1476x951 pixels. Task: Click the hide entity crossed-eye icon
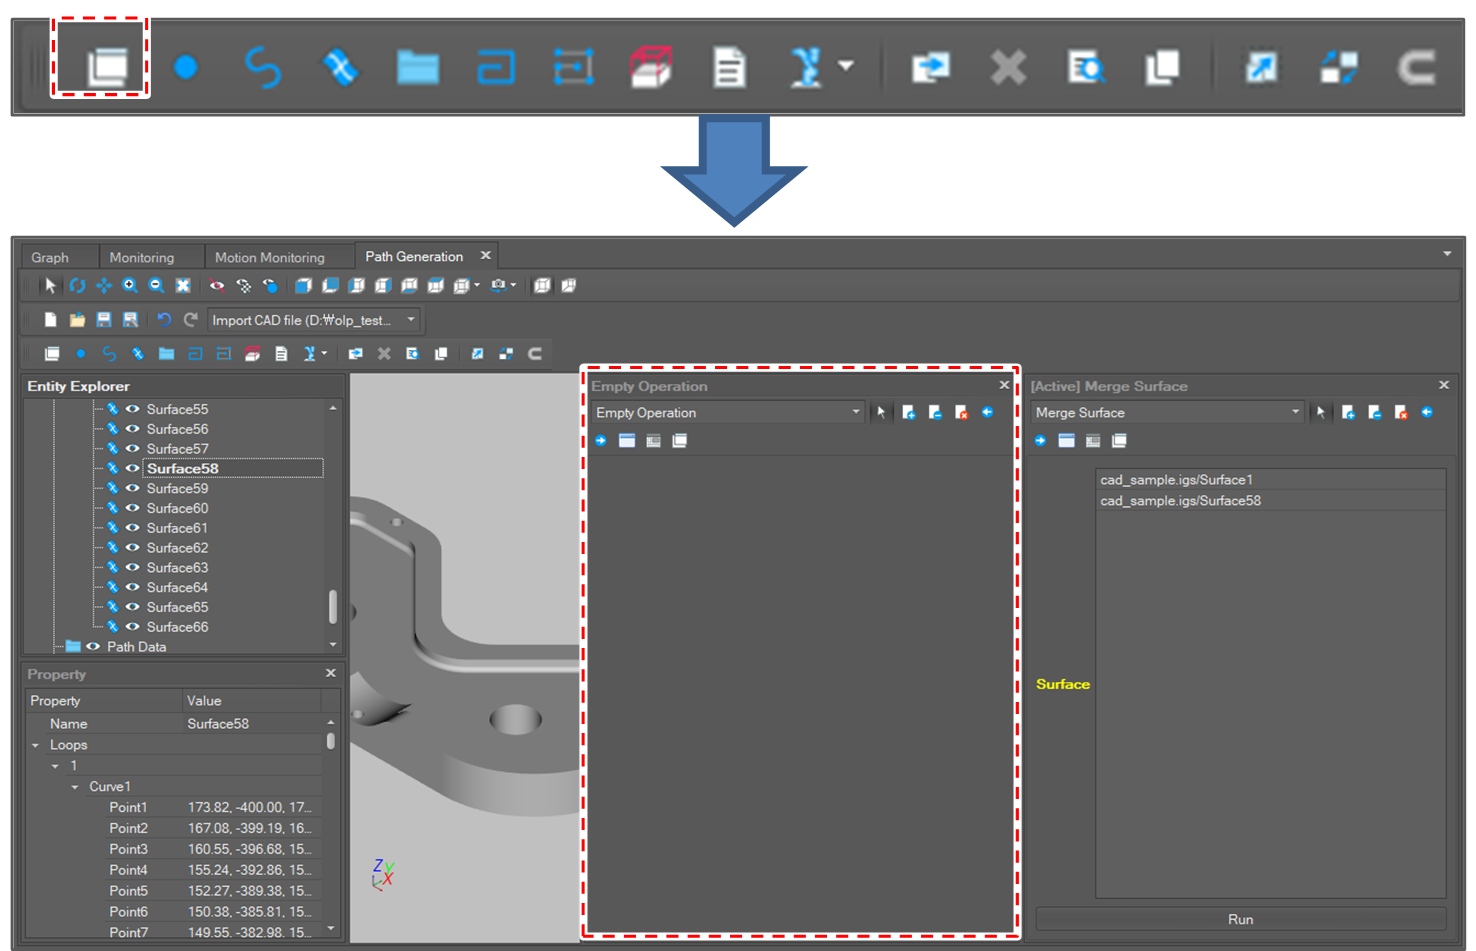click(x=216, y=286)
